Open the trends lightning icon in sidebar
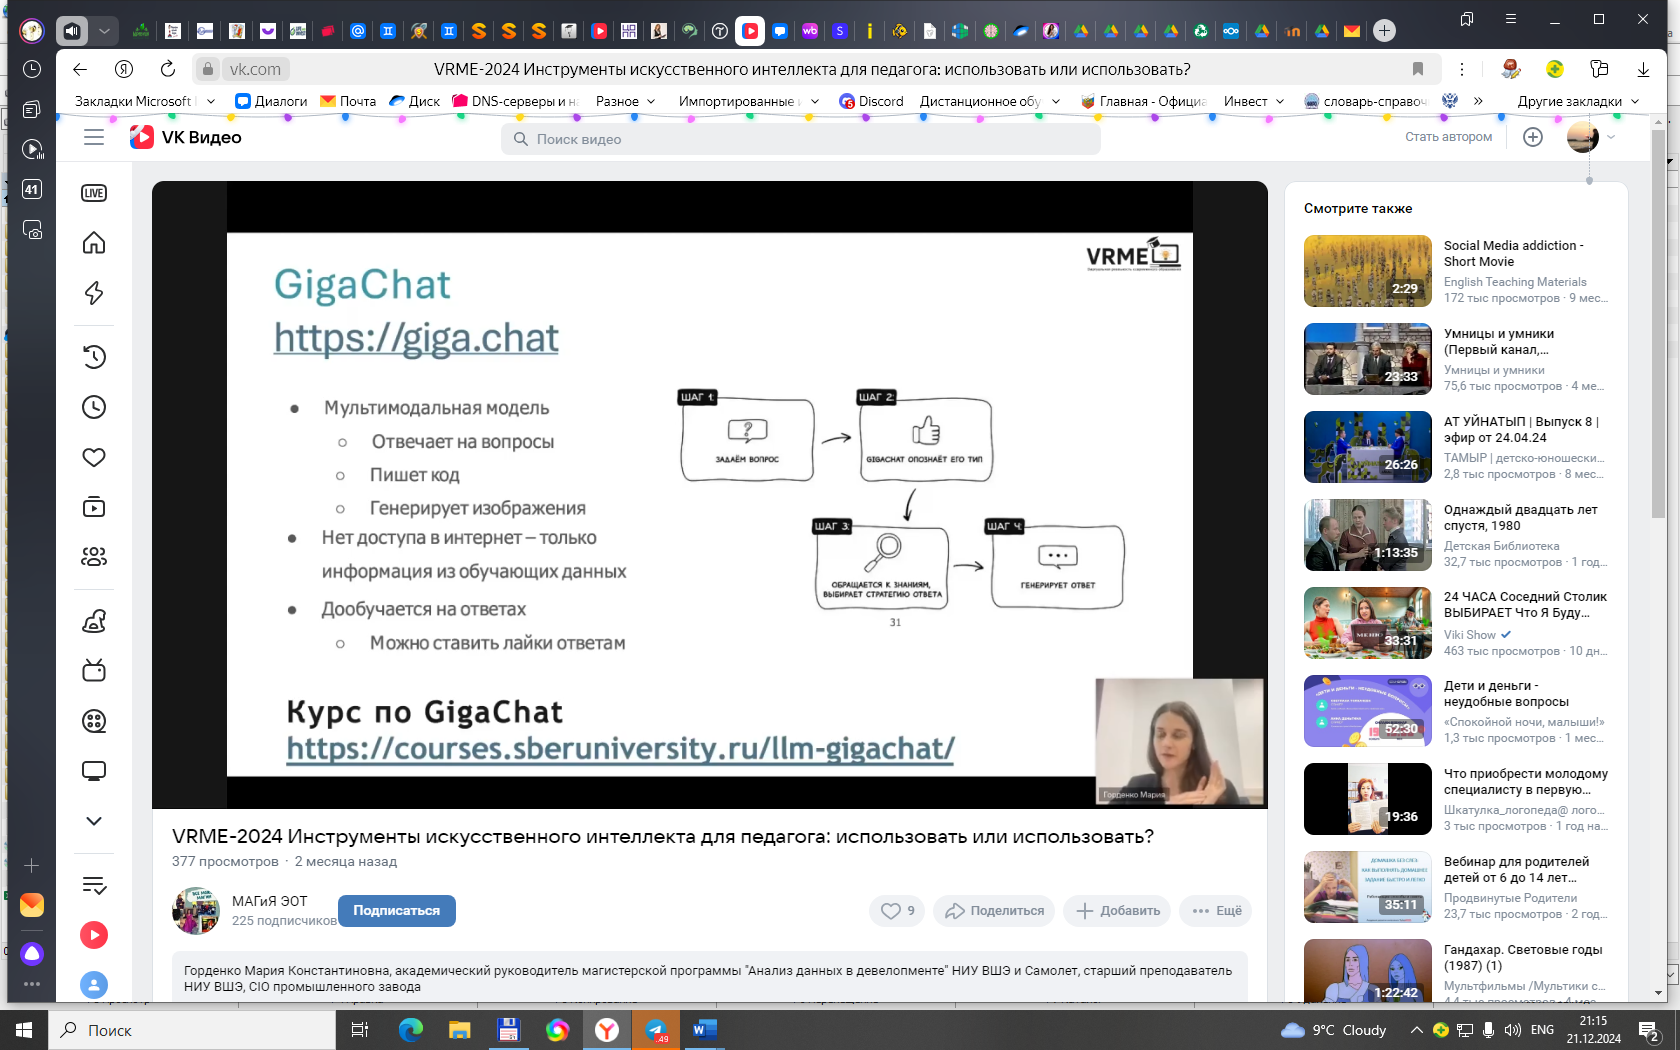Screen dimensions: 1680x1050 point(94,293)
